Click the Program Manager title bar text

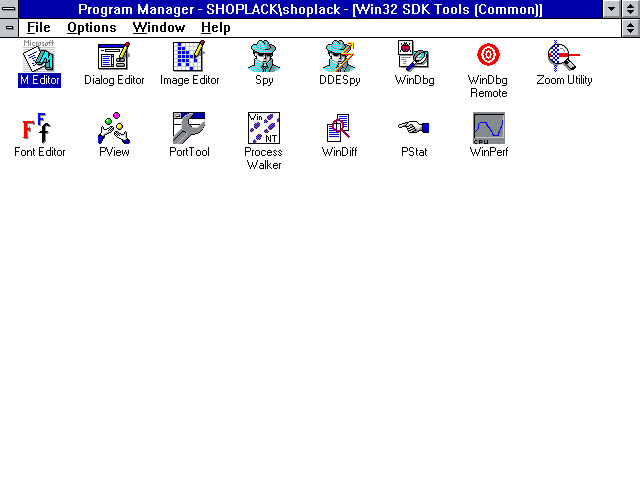[x=310, y=9]
